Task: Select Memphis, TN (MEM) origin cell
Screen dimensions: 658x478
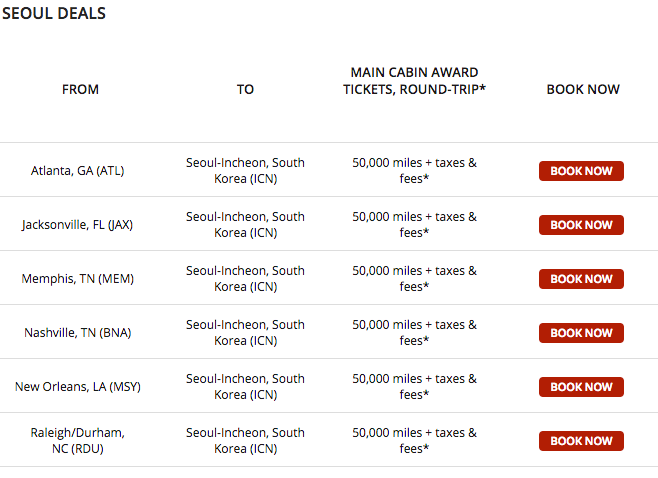Action: pos(78,279)
